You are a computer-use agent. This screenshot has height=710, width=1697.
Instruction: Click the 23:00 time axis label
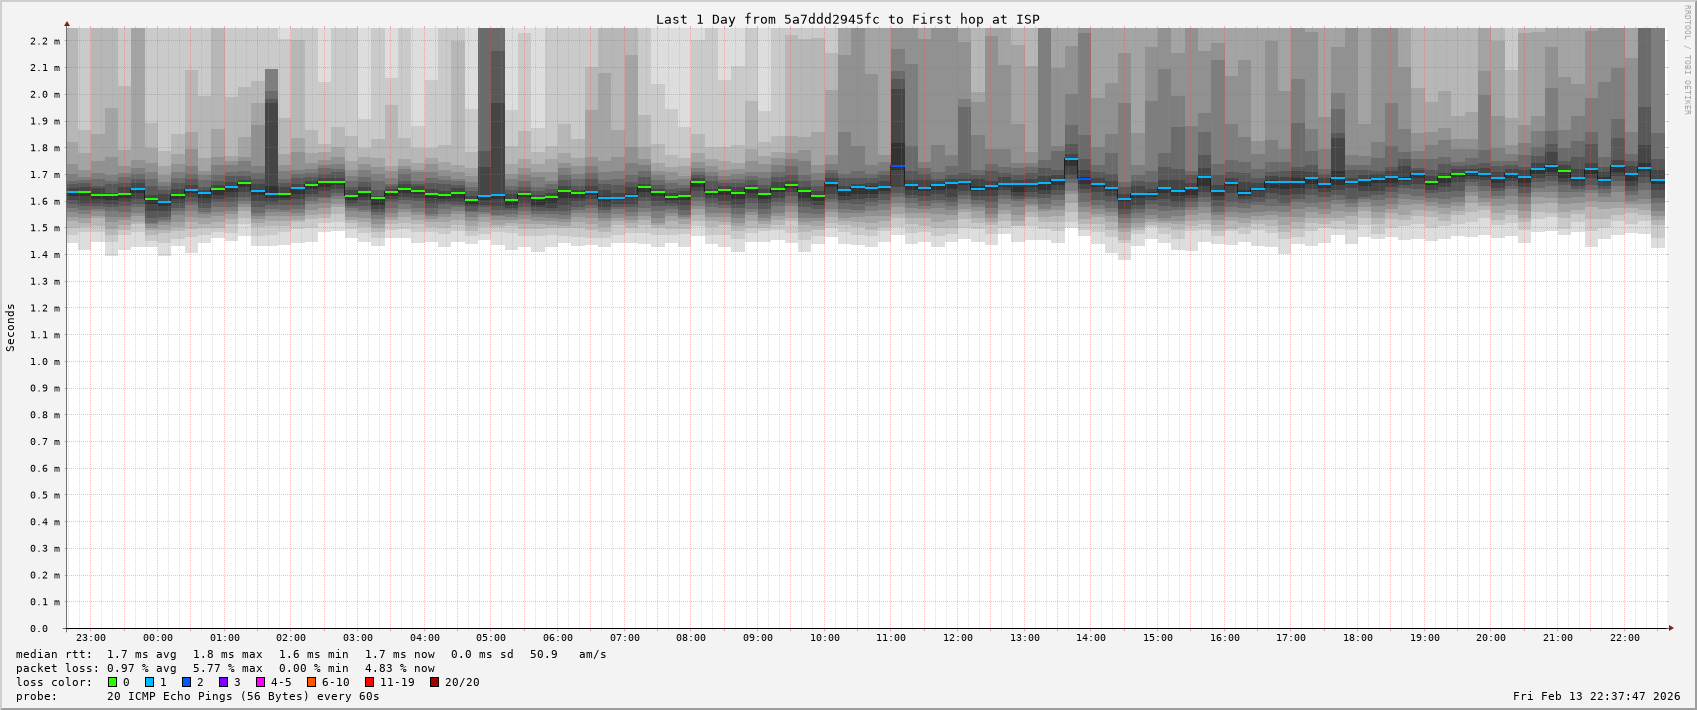(91, 638)
